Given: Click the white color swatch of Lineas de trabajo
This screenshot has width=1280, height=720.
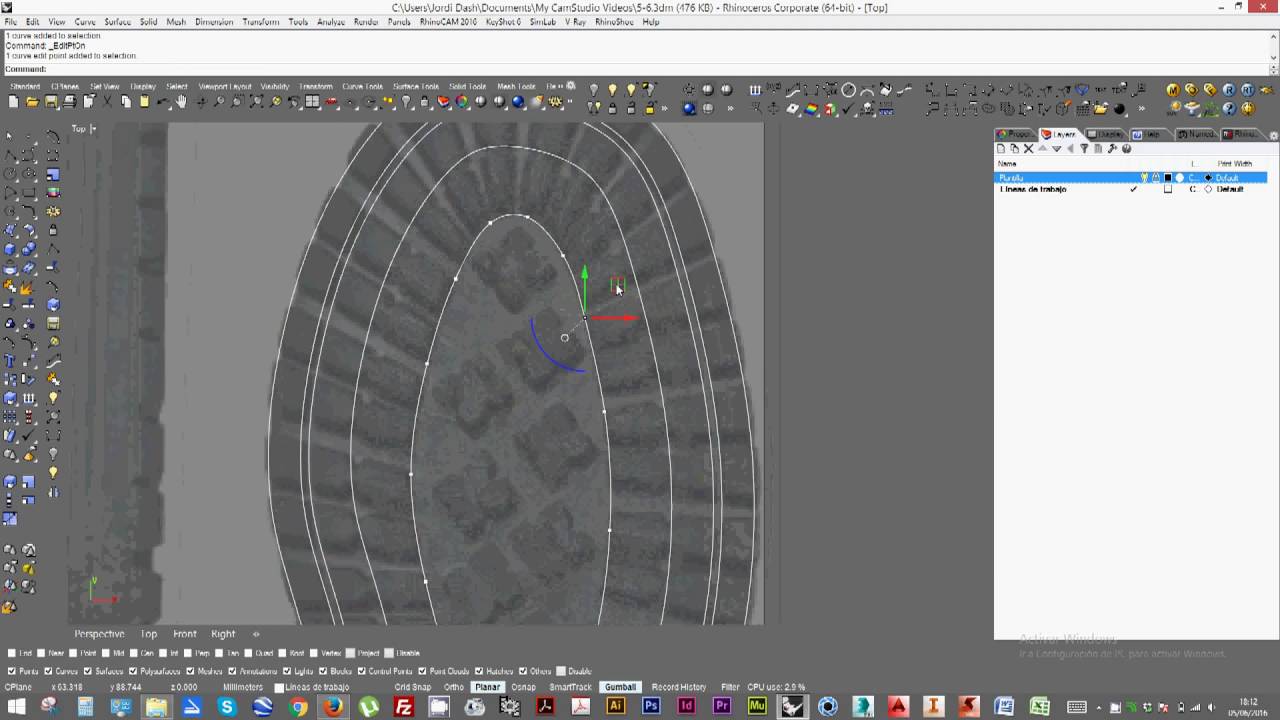Looking at the screenshot, I should pos(1168,189).
